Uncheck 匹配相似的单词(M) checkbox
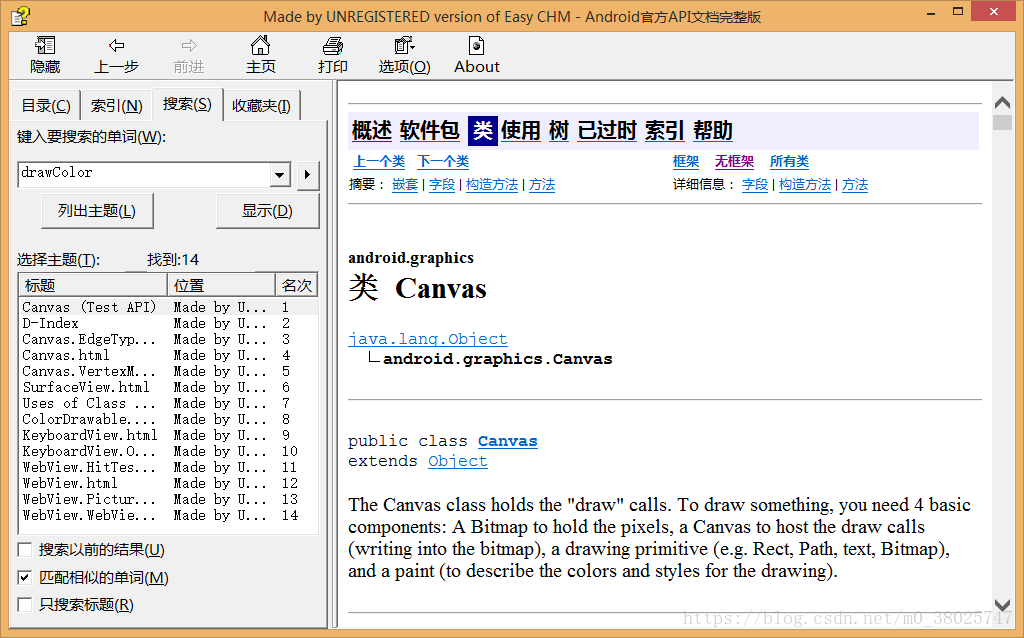The width and height of the screenshot is (1024, 638). [25, 577]
